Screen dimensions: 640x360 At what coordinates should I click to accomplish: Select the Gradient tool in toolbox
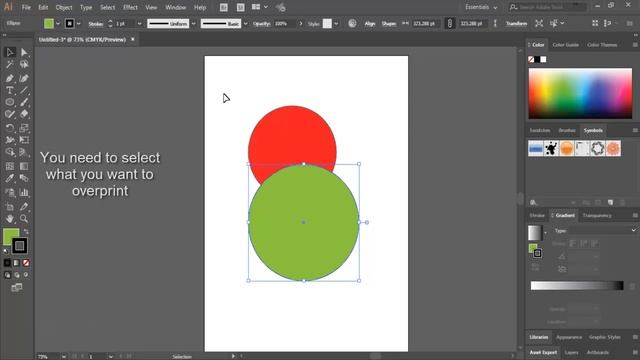coord(24,166)
